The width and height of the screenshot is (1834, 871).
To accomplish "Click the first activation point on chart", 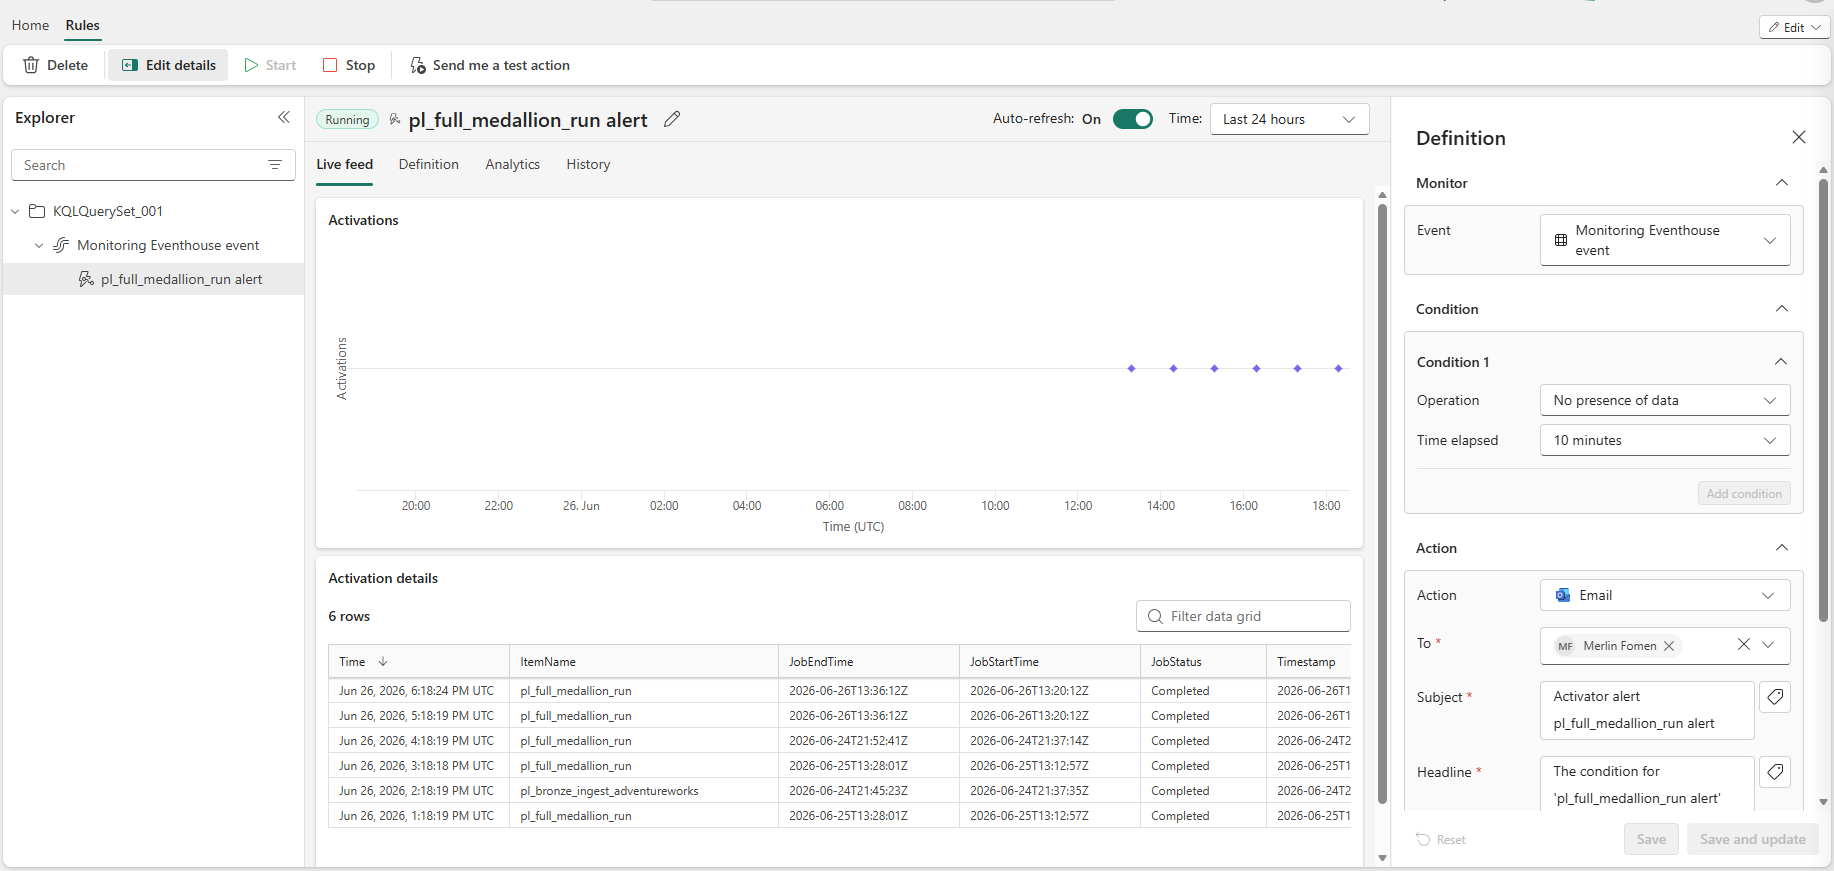I will click(1132, 369).
